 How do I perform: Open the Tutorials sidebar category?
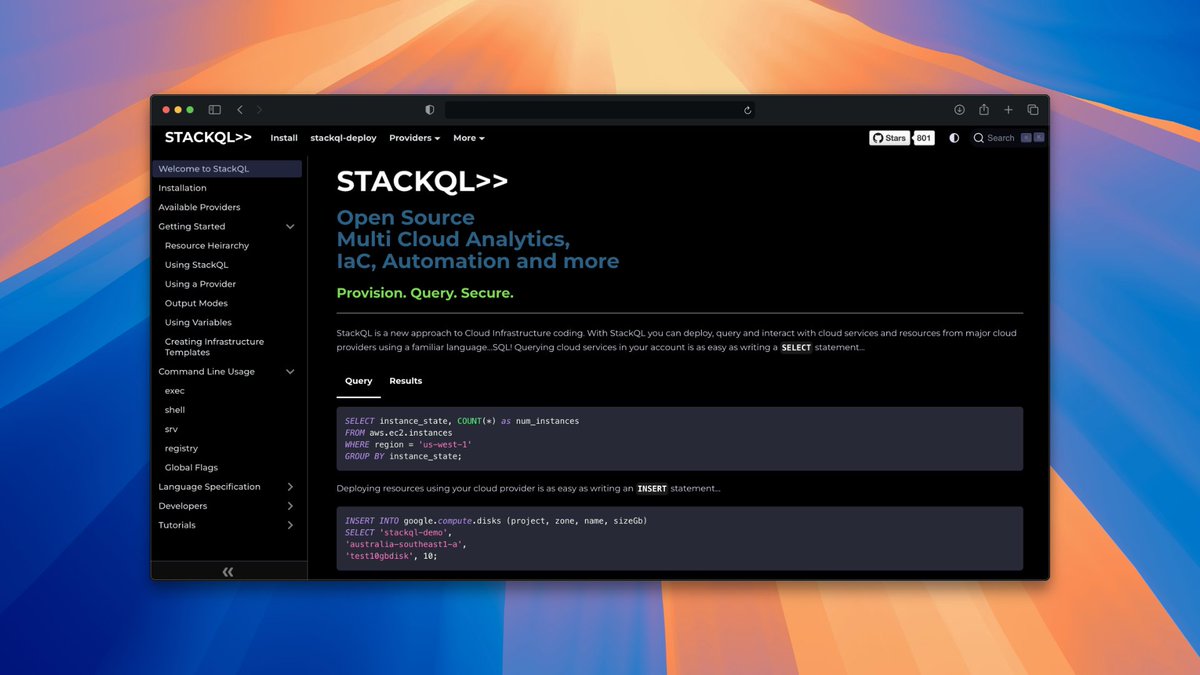[177, 525]
